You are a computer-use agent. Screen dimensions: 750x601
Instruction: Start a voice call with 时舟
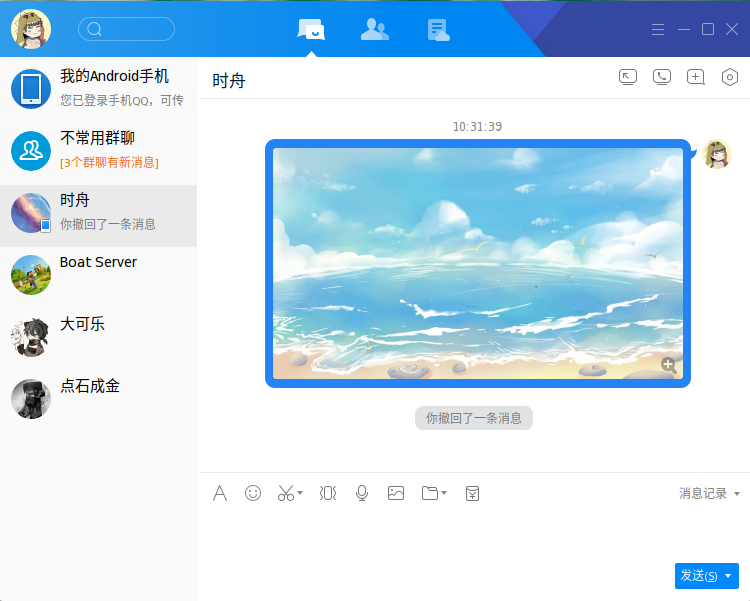(x=661, y=77)
